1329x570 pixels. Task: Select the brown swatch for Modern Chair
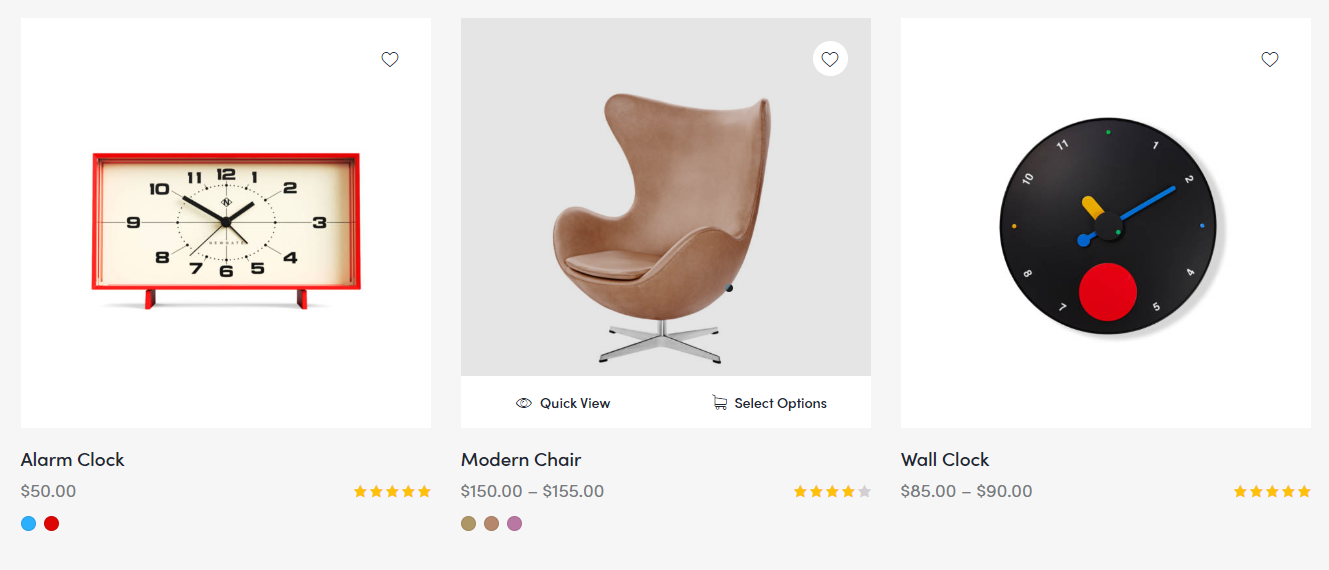(491, 523)
